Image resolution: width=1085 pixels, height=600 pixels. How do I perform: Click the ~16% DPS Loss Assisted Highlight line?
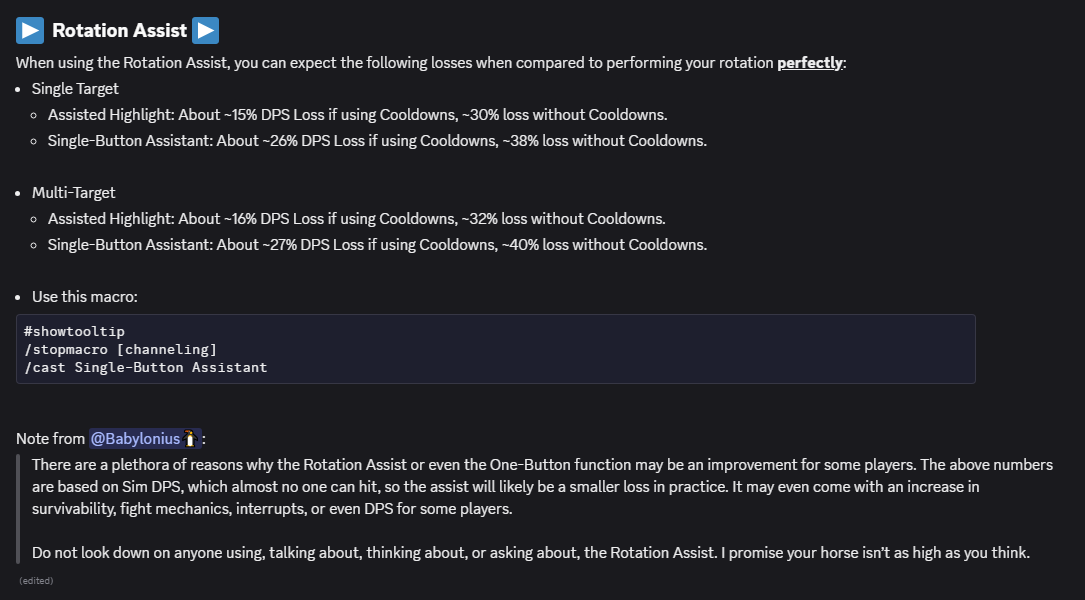[x=356, y=219]
